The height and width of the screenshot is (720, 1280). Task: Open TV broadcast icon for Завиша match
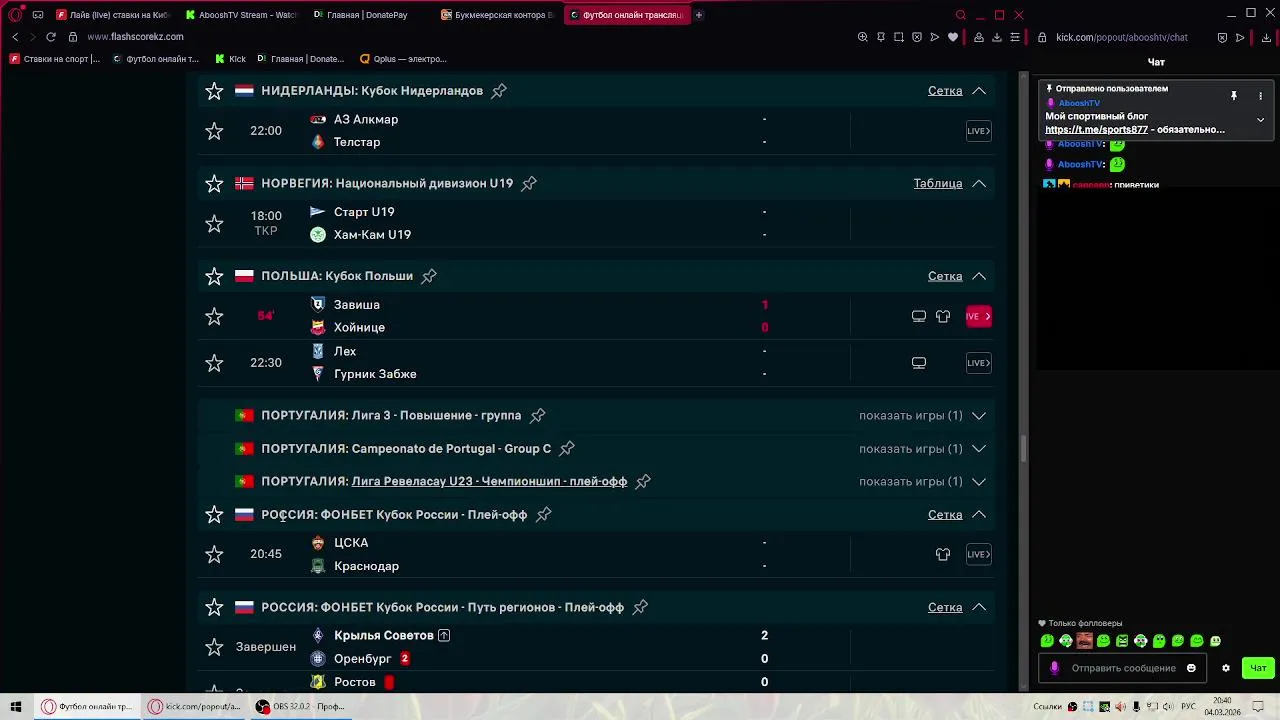pyautogui.click(x=919, y=317)
